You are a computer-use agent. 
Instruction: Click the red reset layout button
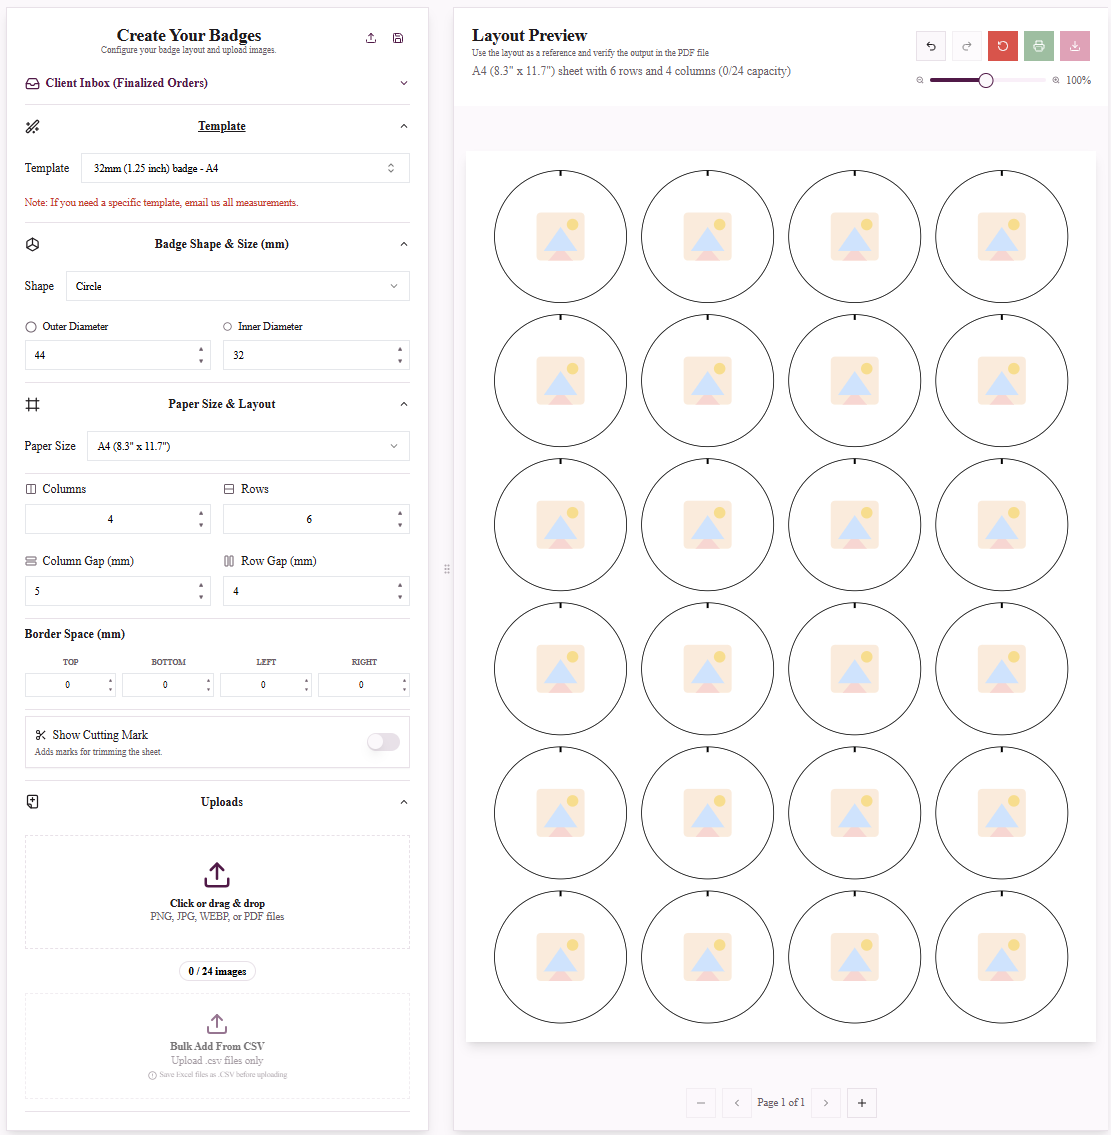click(x=1002, y=46)
